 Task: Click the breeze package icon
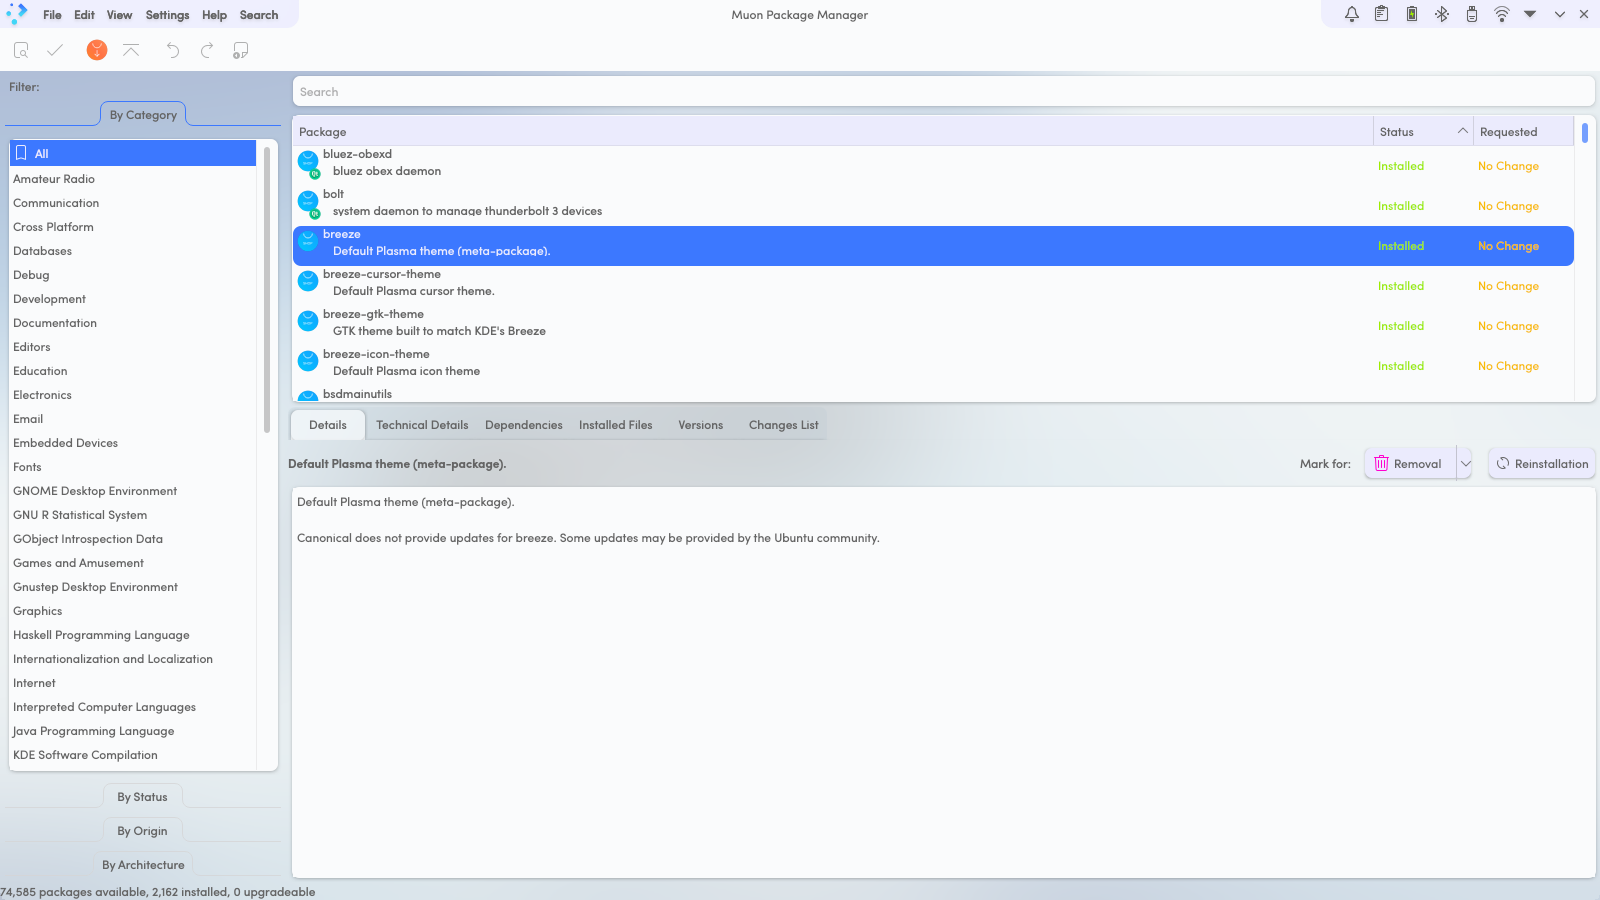click(309, 242)
